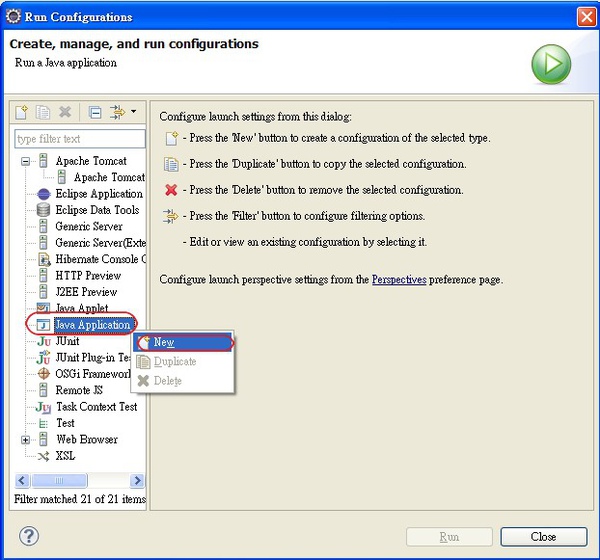Click the HTTP Preview server icon
Screen dimensions: 600x560
43,276
